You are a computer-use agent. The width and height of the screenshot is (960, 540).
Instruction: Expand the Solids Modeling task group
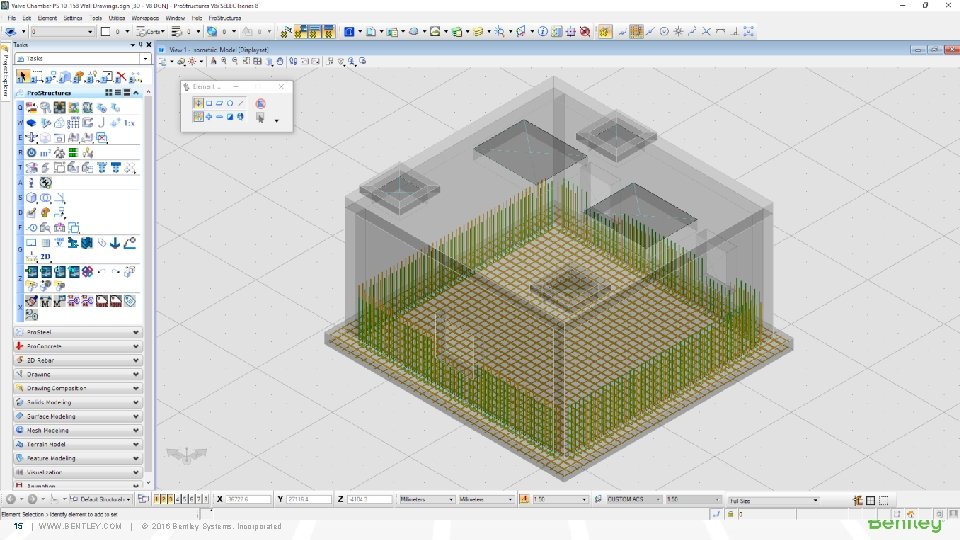(78, 402)
